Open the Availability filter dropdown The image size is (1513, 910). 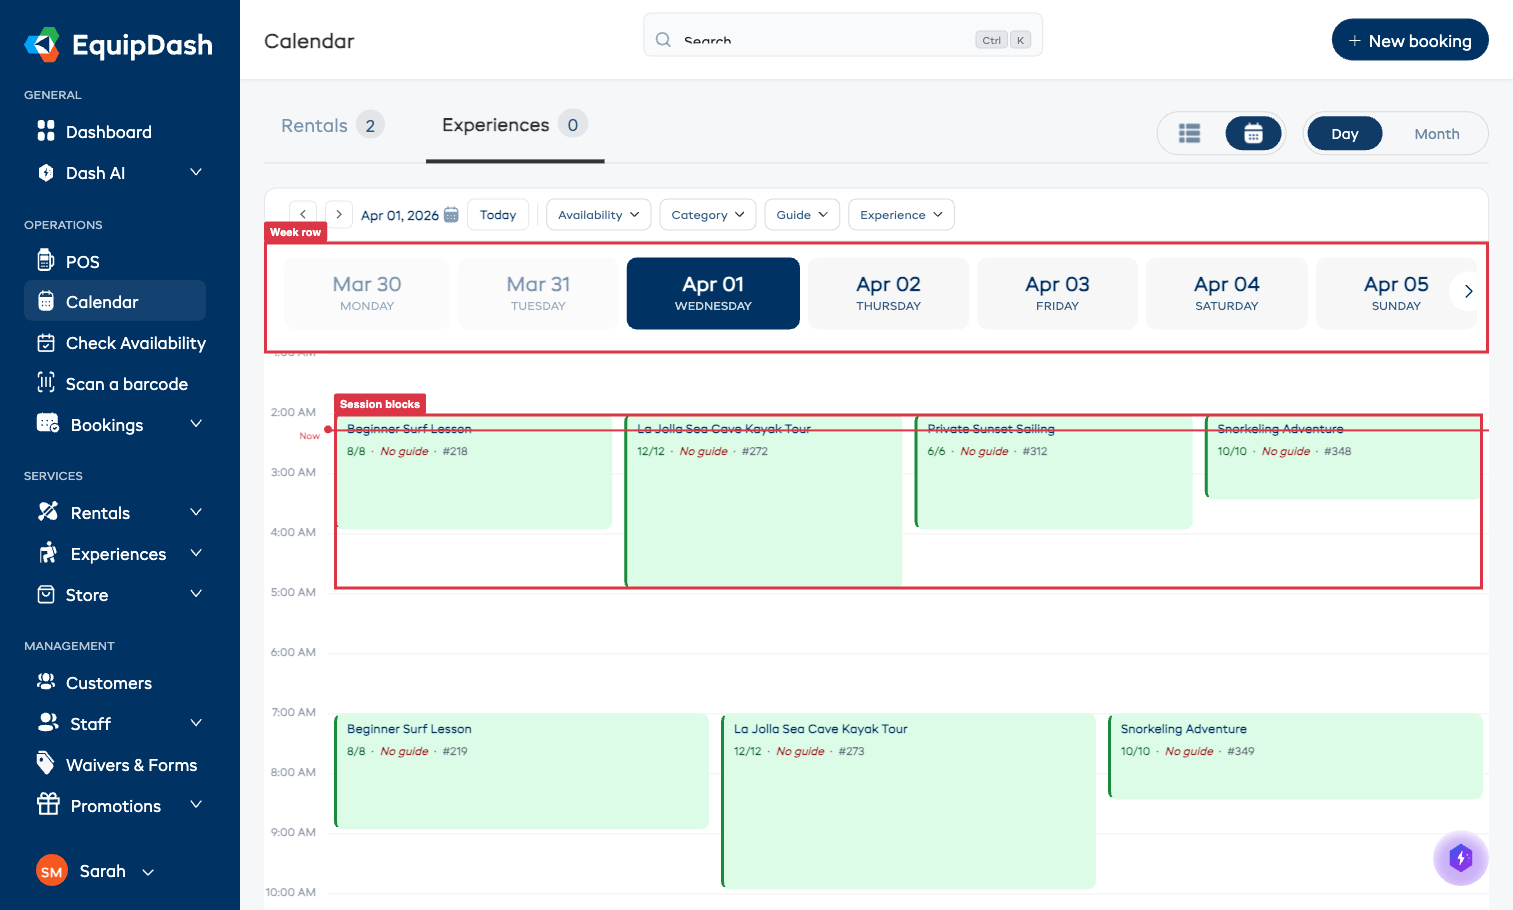click(598, 214)
